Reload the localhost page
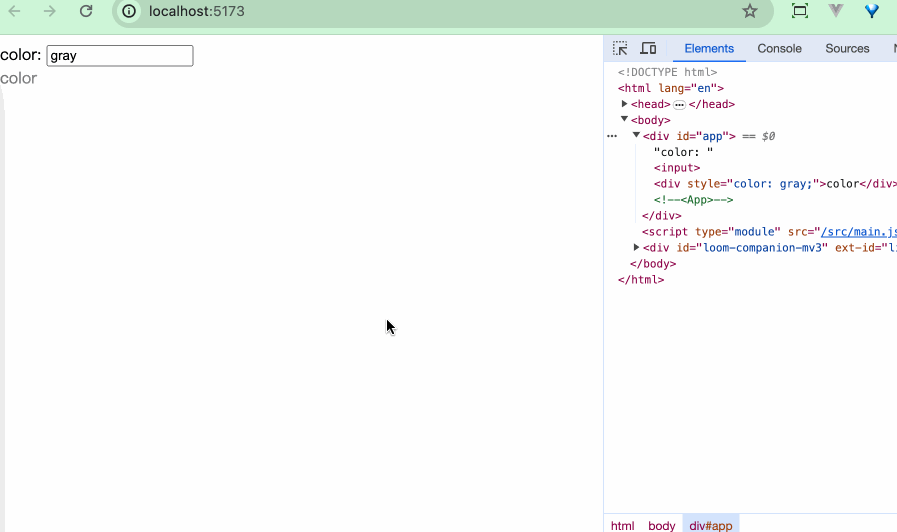897x532 pixels. 86,11
